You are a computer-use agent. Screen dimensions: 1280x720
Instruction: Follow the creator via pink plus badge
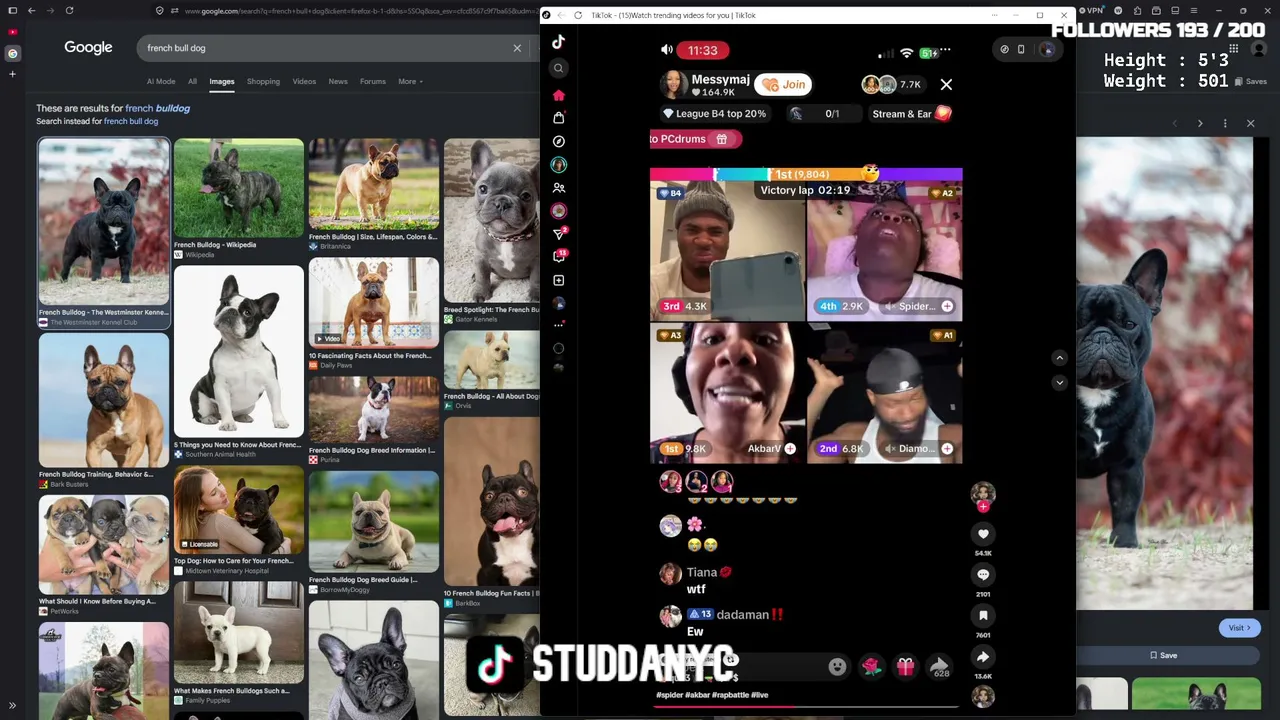(x=983, y=507)
